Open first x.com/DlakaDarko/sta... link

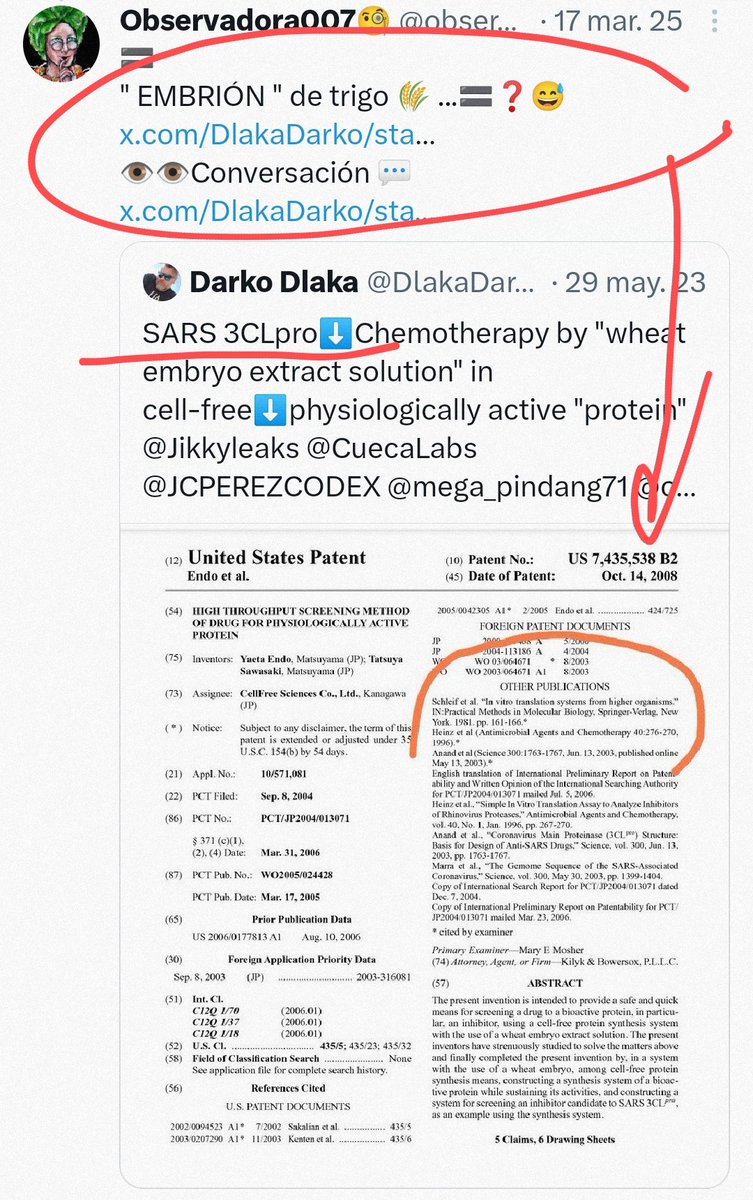click(x=277, y=137)
